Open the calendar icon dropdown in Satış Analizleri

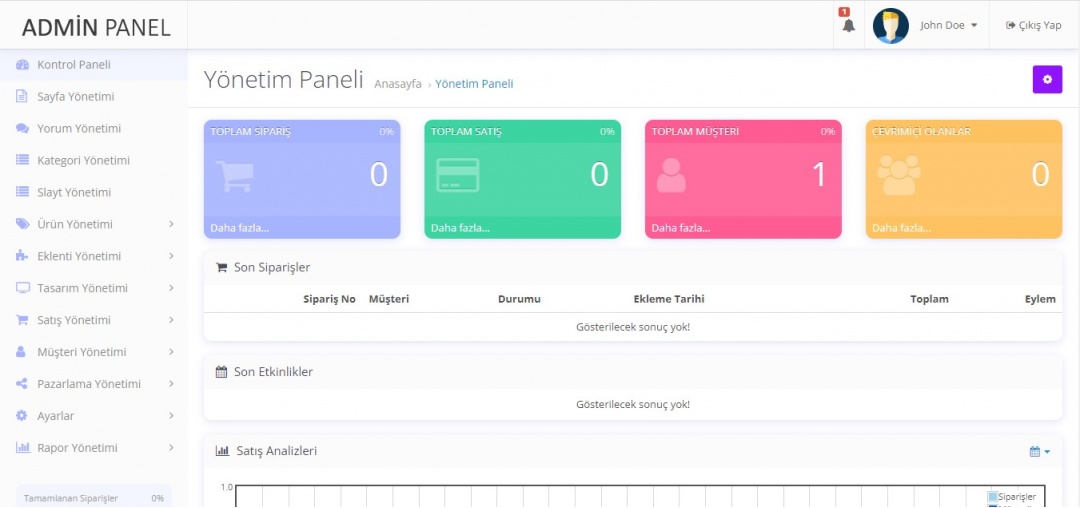point(1039,452)
